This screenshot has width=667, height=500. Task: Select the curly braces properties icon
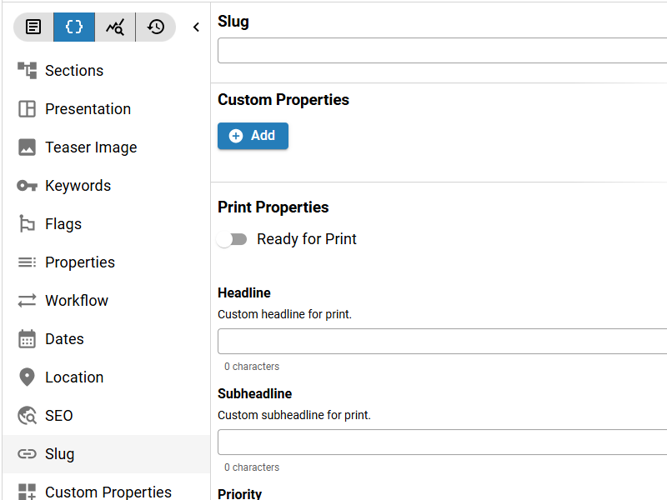(x=74, y=27)
